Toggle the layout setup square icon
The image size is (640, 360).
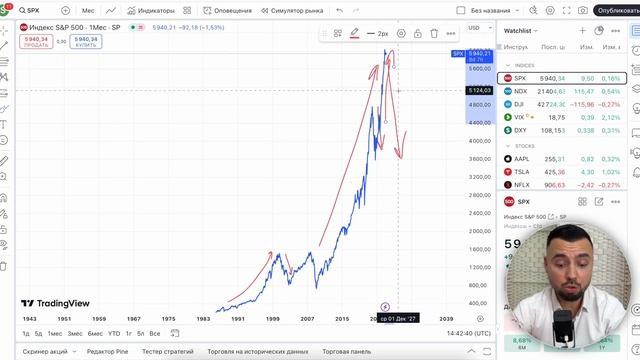pyautogui.click(x=460, y=11)
